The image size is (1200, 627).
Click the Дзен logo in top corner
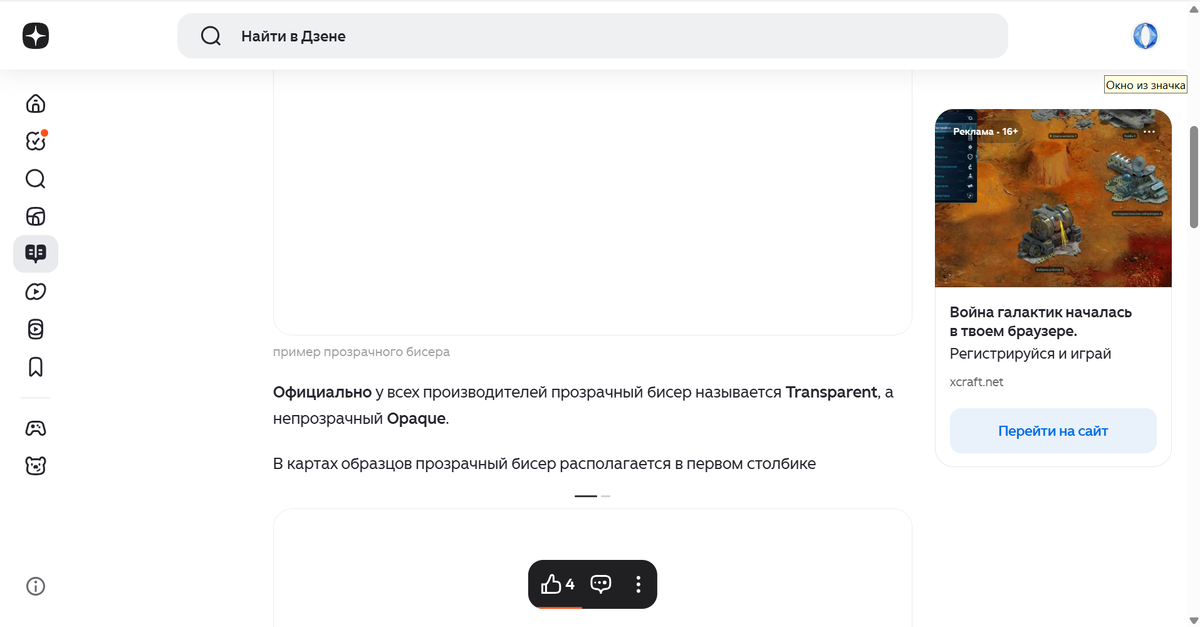pos(35,35)
